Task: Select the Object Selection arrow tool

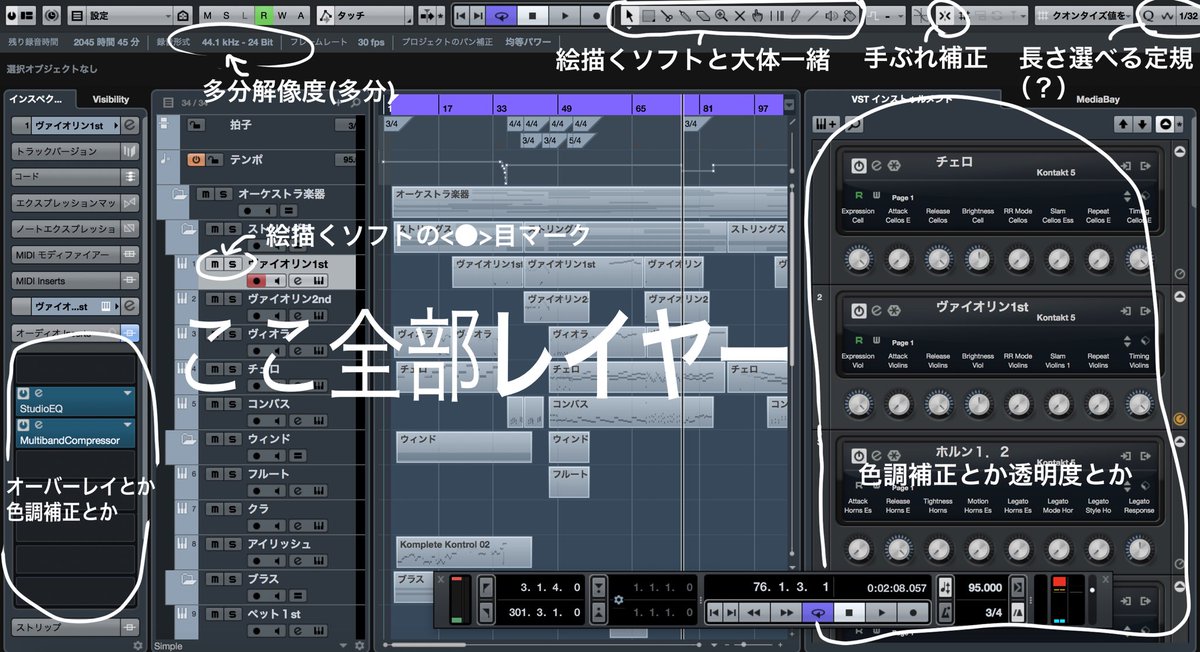Action: click(x=630, y=15)
